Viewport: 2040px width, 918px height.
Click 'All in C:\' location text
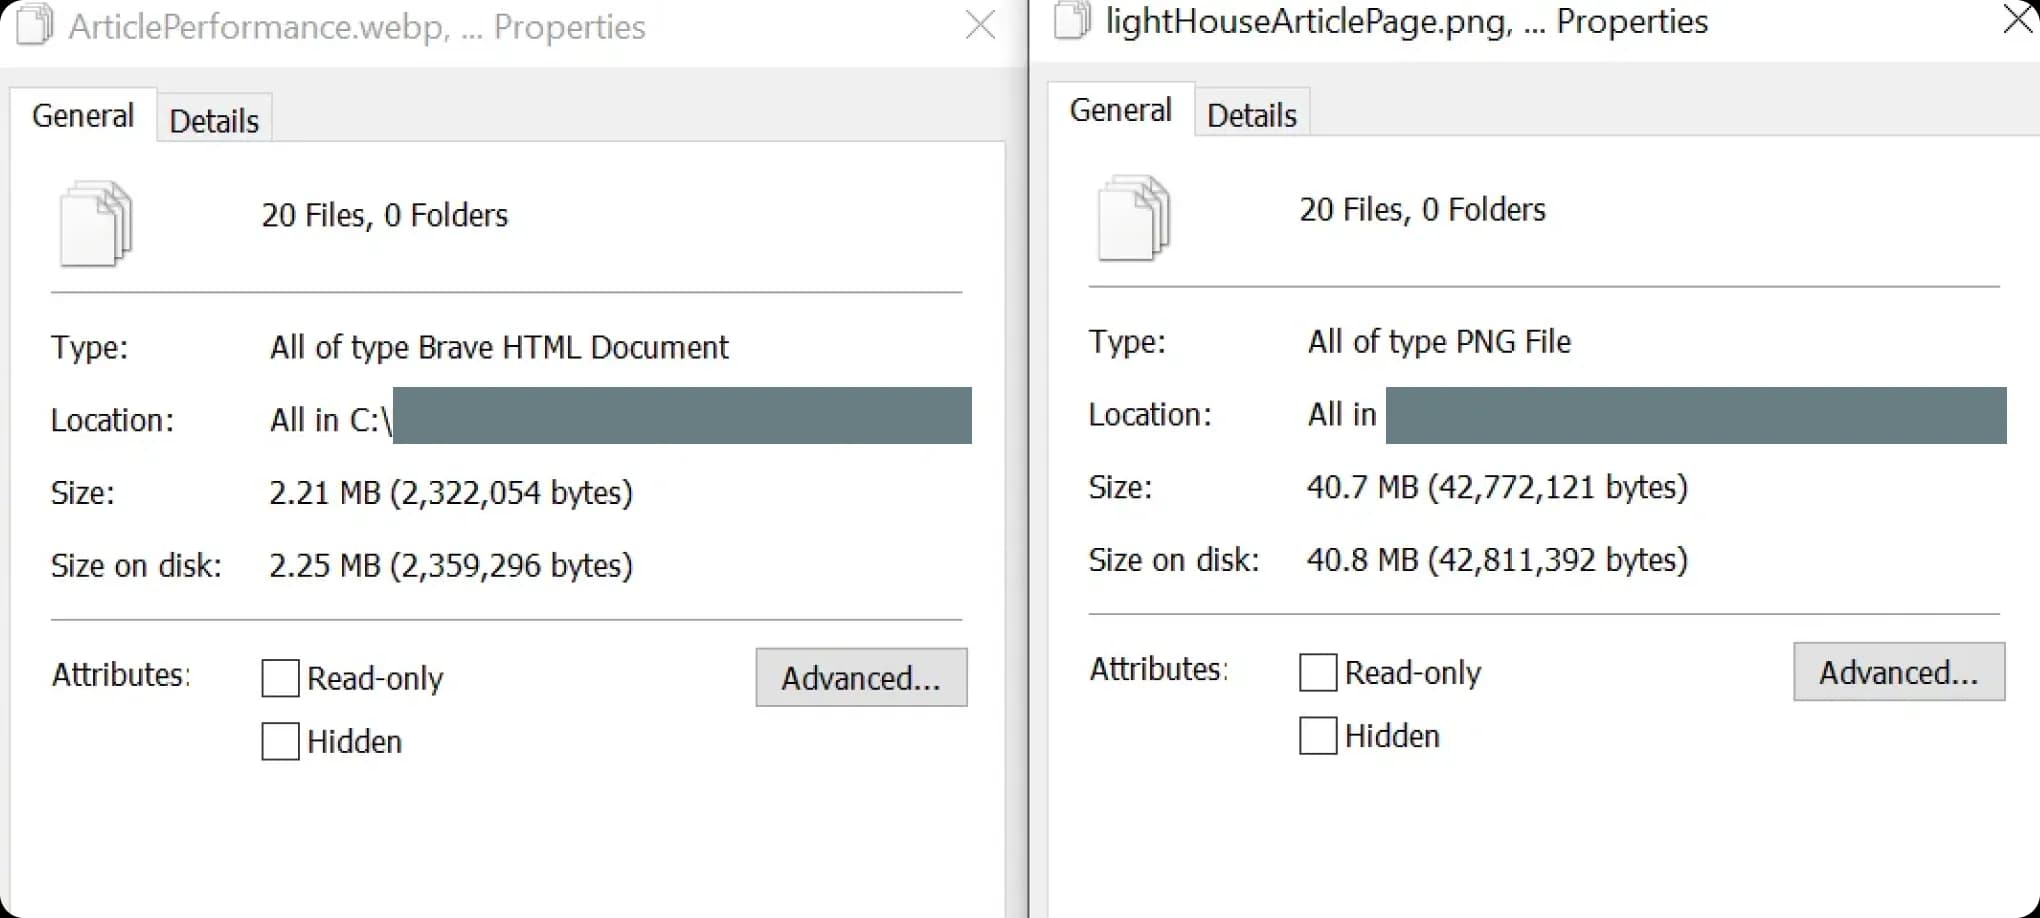point(330,420)
